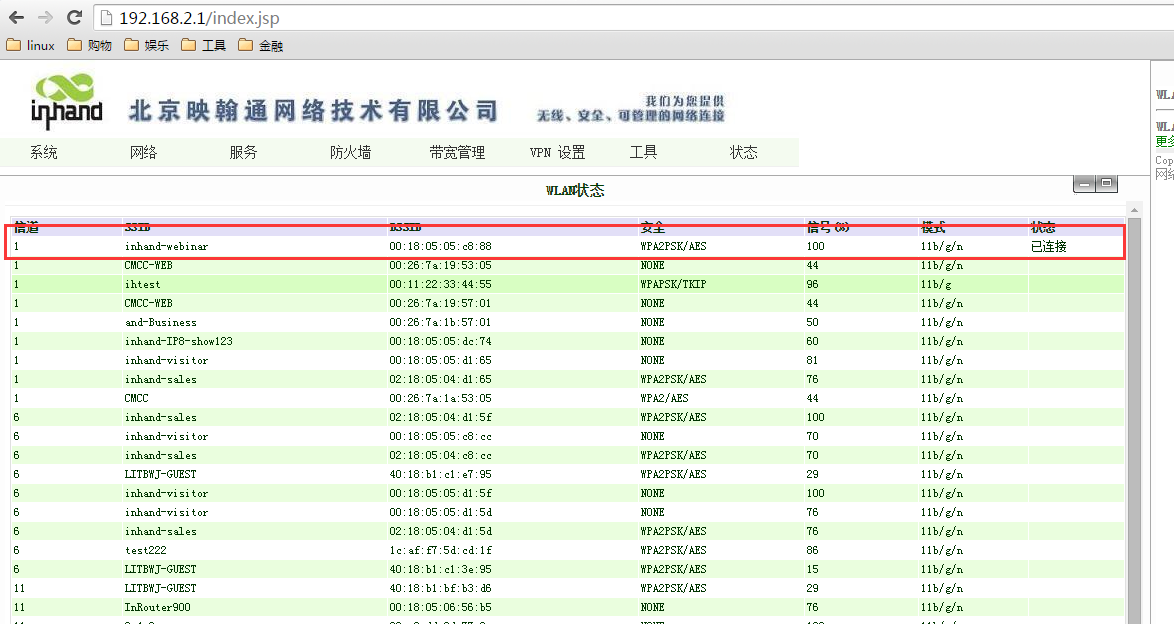Viewport: 1174px width, 624px height.
Task: Open the 防火墙 menu
Action: coord(350,153)
